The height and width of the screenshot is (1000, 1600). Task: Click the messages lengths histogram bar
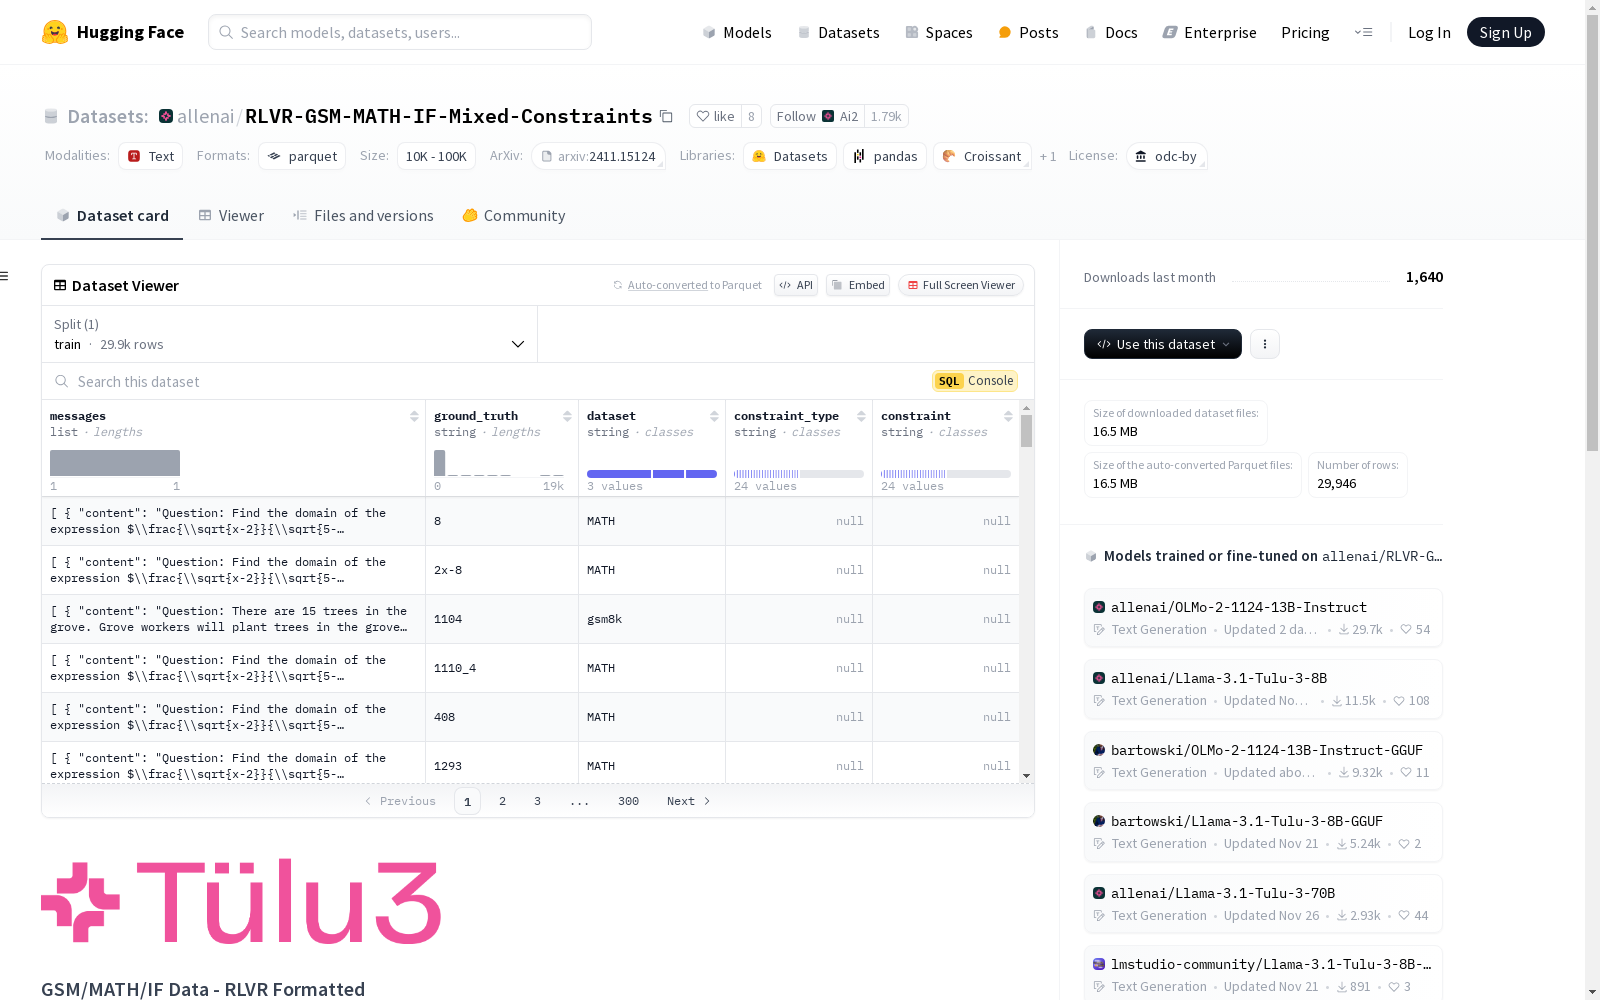click(115, 463)
